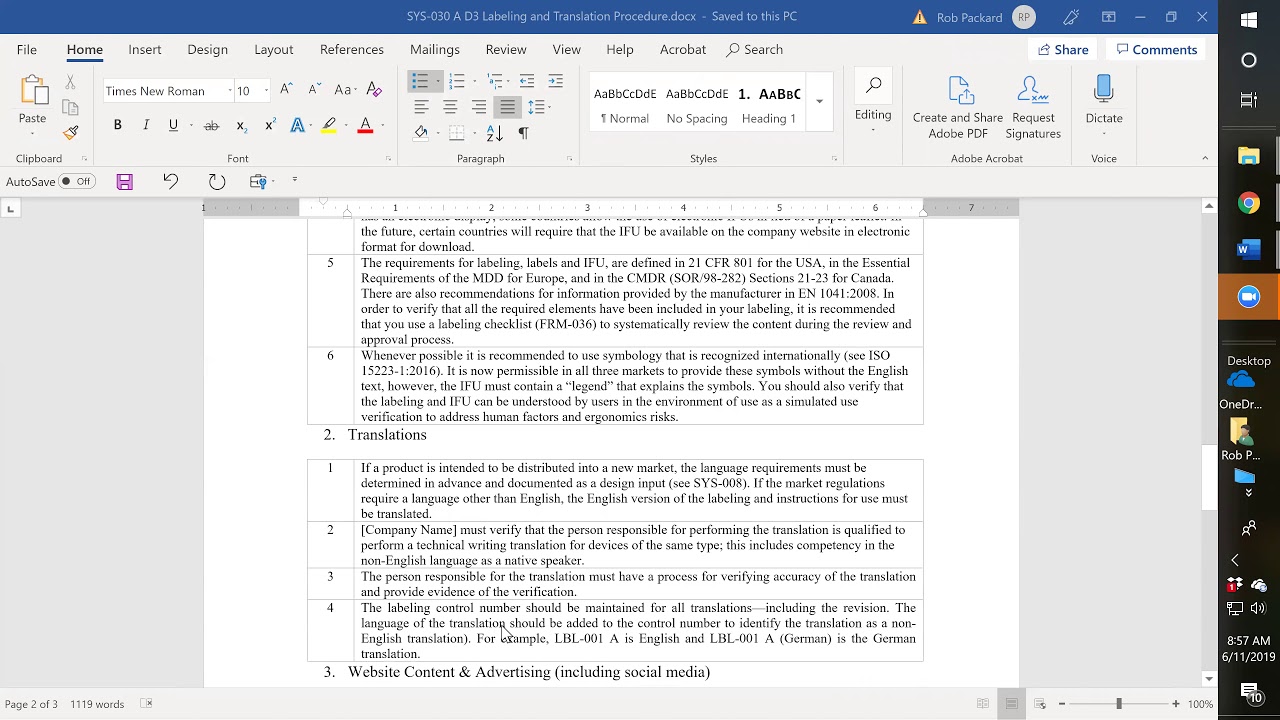The width and height of the screenshot is (1280, 720).
Task: Click the Cut scissors icon
Action: click(x=70, y=82)
